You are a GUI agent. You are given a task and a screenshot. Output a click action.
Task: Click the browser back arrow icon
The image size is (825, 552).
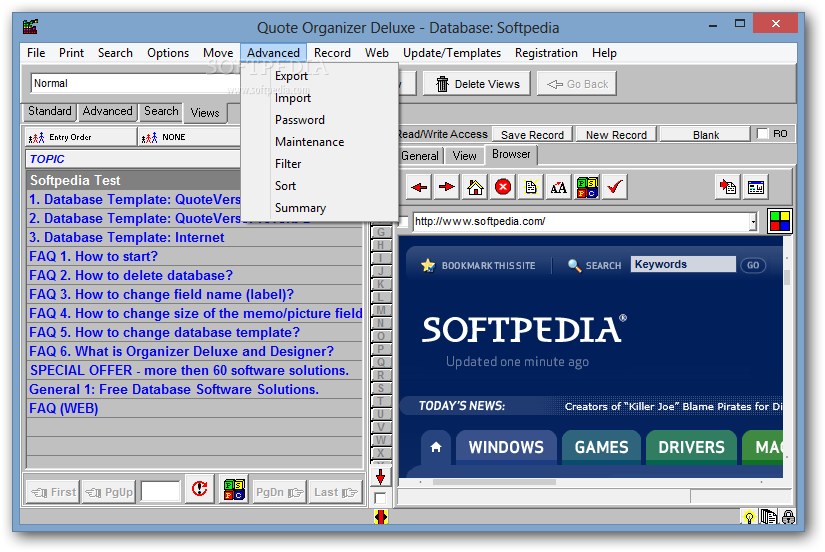pyautogui.click(x=419, y=187)
